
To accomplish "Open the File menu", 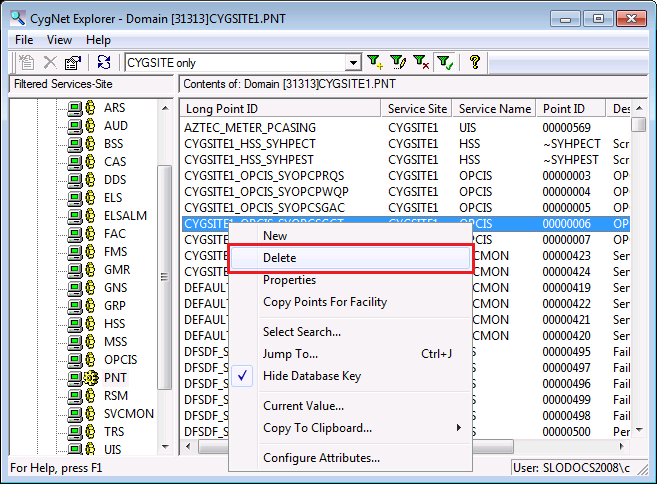I will (x=24, y=40).
